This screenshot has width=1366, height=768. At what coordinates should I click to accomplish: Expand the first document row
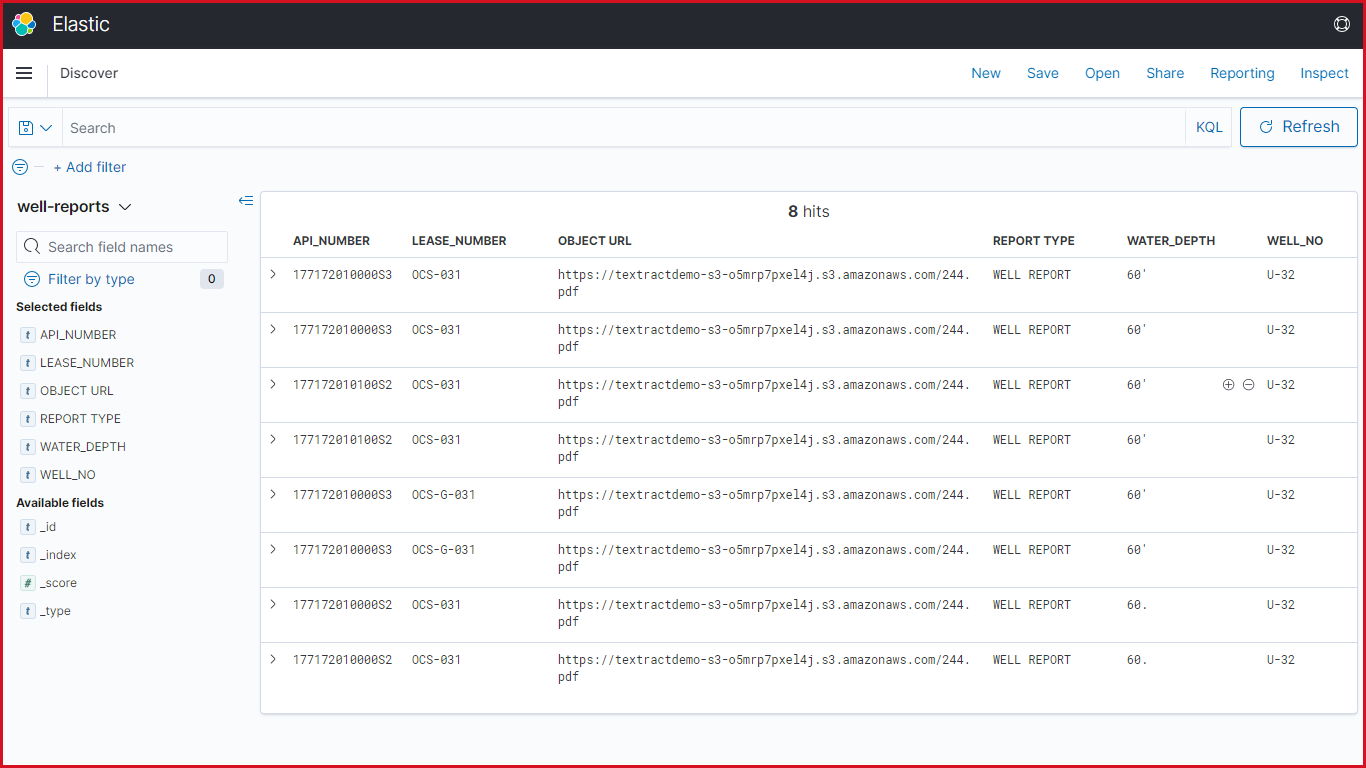273,273
